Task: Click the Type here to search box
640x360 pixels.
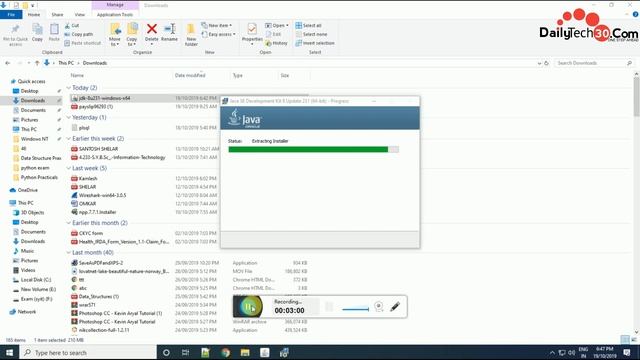Action: coord(89,352)
